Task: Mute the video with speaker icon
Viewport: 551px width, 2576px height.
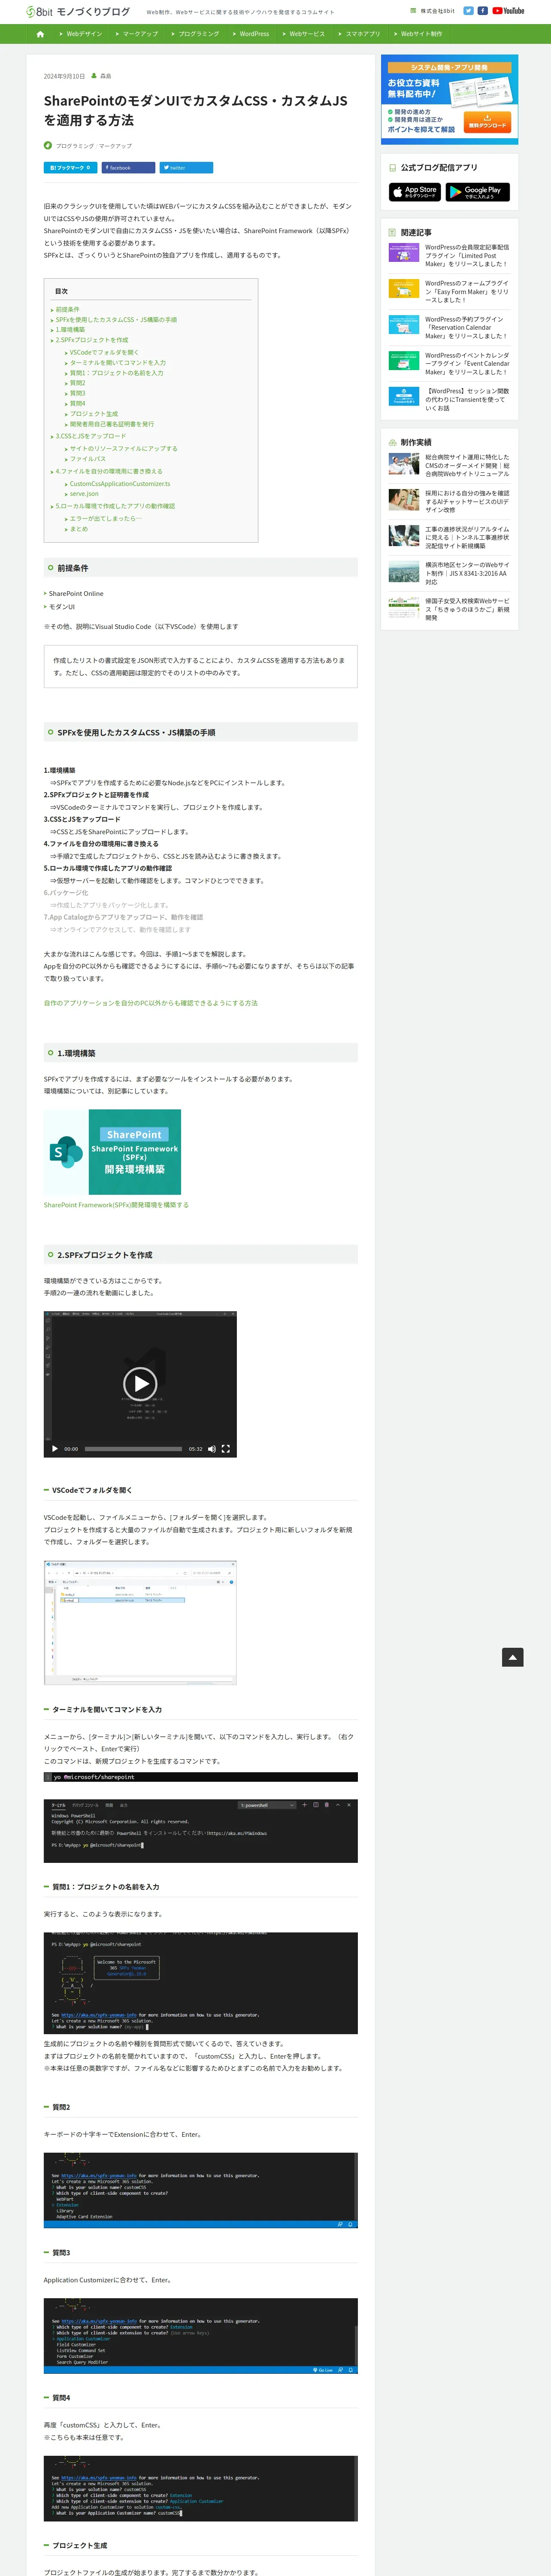Action: click(211, 1448)
